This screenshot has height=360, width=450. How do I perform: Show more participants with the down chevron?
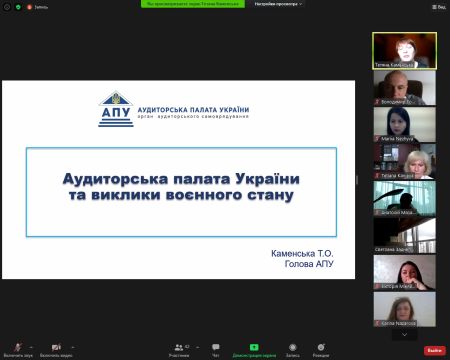[404, 334]
